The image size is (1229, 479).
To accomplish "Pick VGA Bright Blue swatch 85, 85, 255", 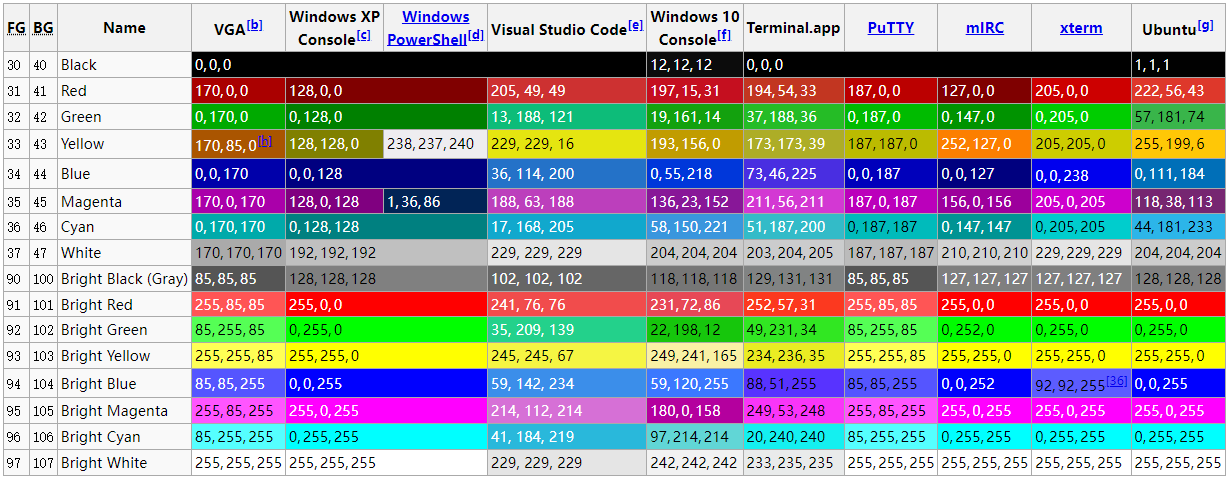I will pyautogui.click(x=239, y=384).
